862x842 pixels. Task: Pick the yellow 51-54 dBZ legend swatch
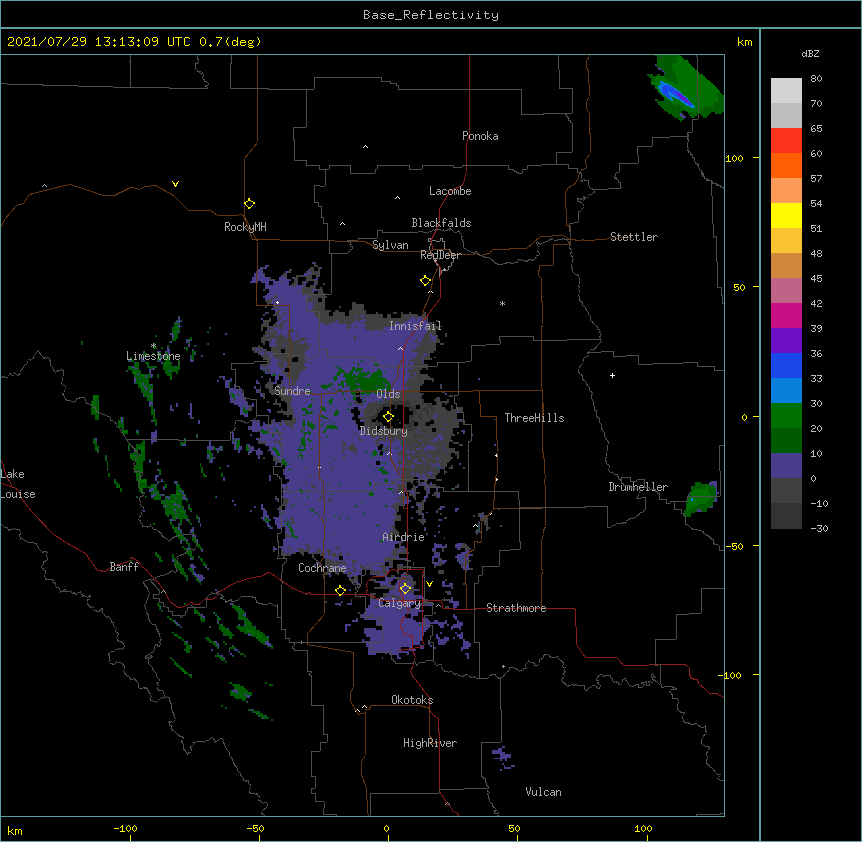786,215
